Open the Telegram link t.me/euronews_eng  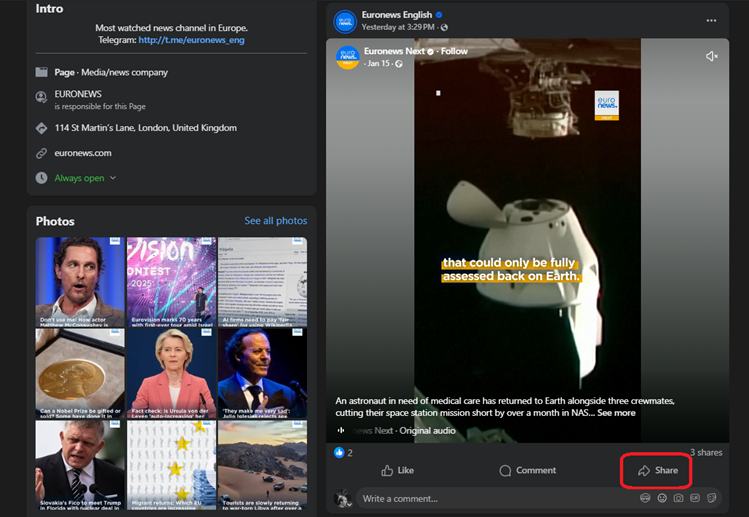[x=191, y=40]
